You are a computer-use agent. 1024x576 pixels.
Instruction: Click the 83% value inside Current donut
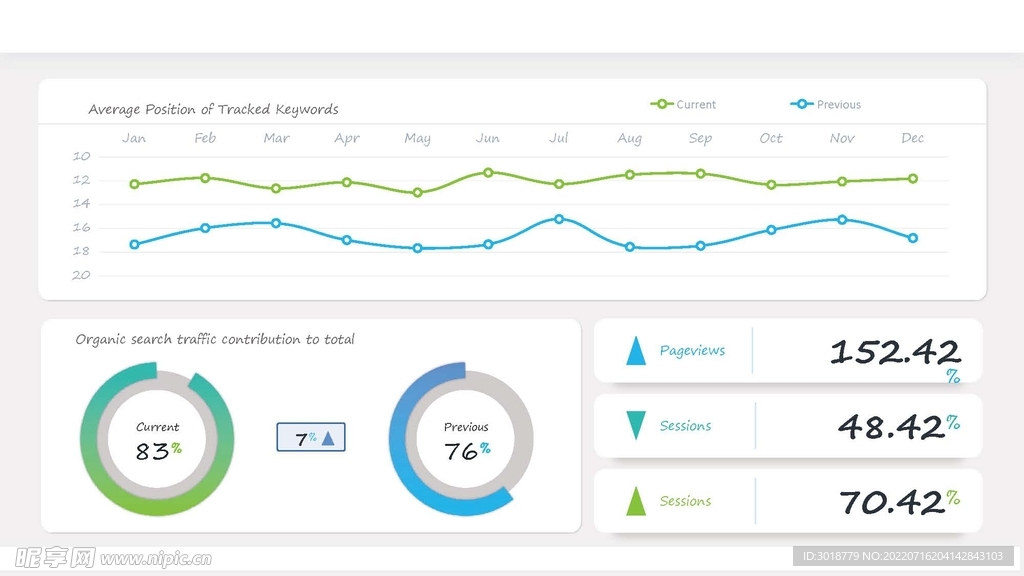tap(158, 451)
